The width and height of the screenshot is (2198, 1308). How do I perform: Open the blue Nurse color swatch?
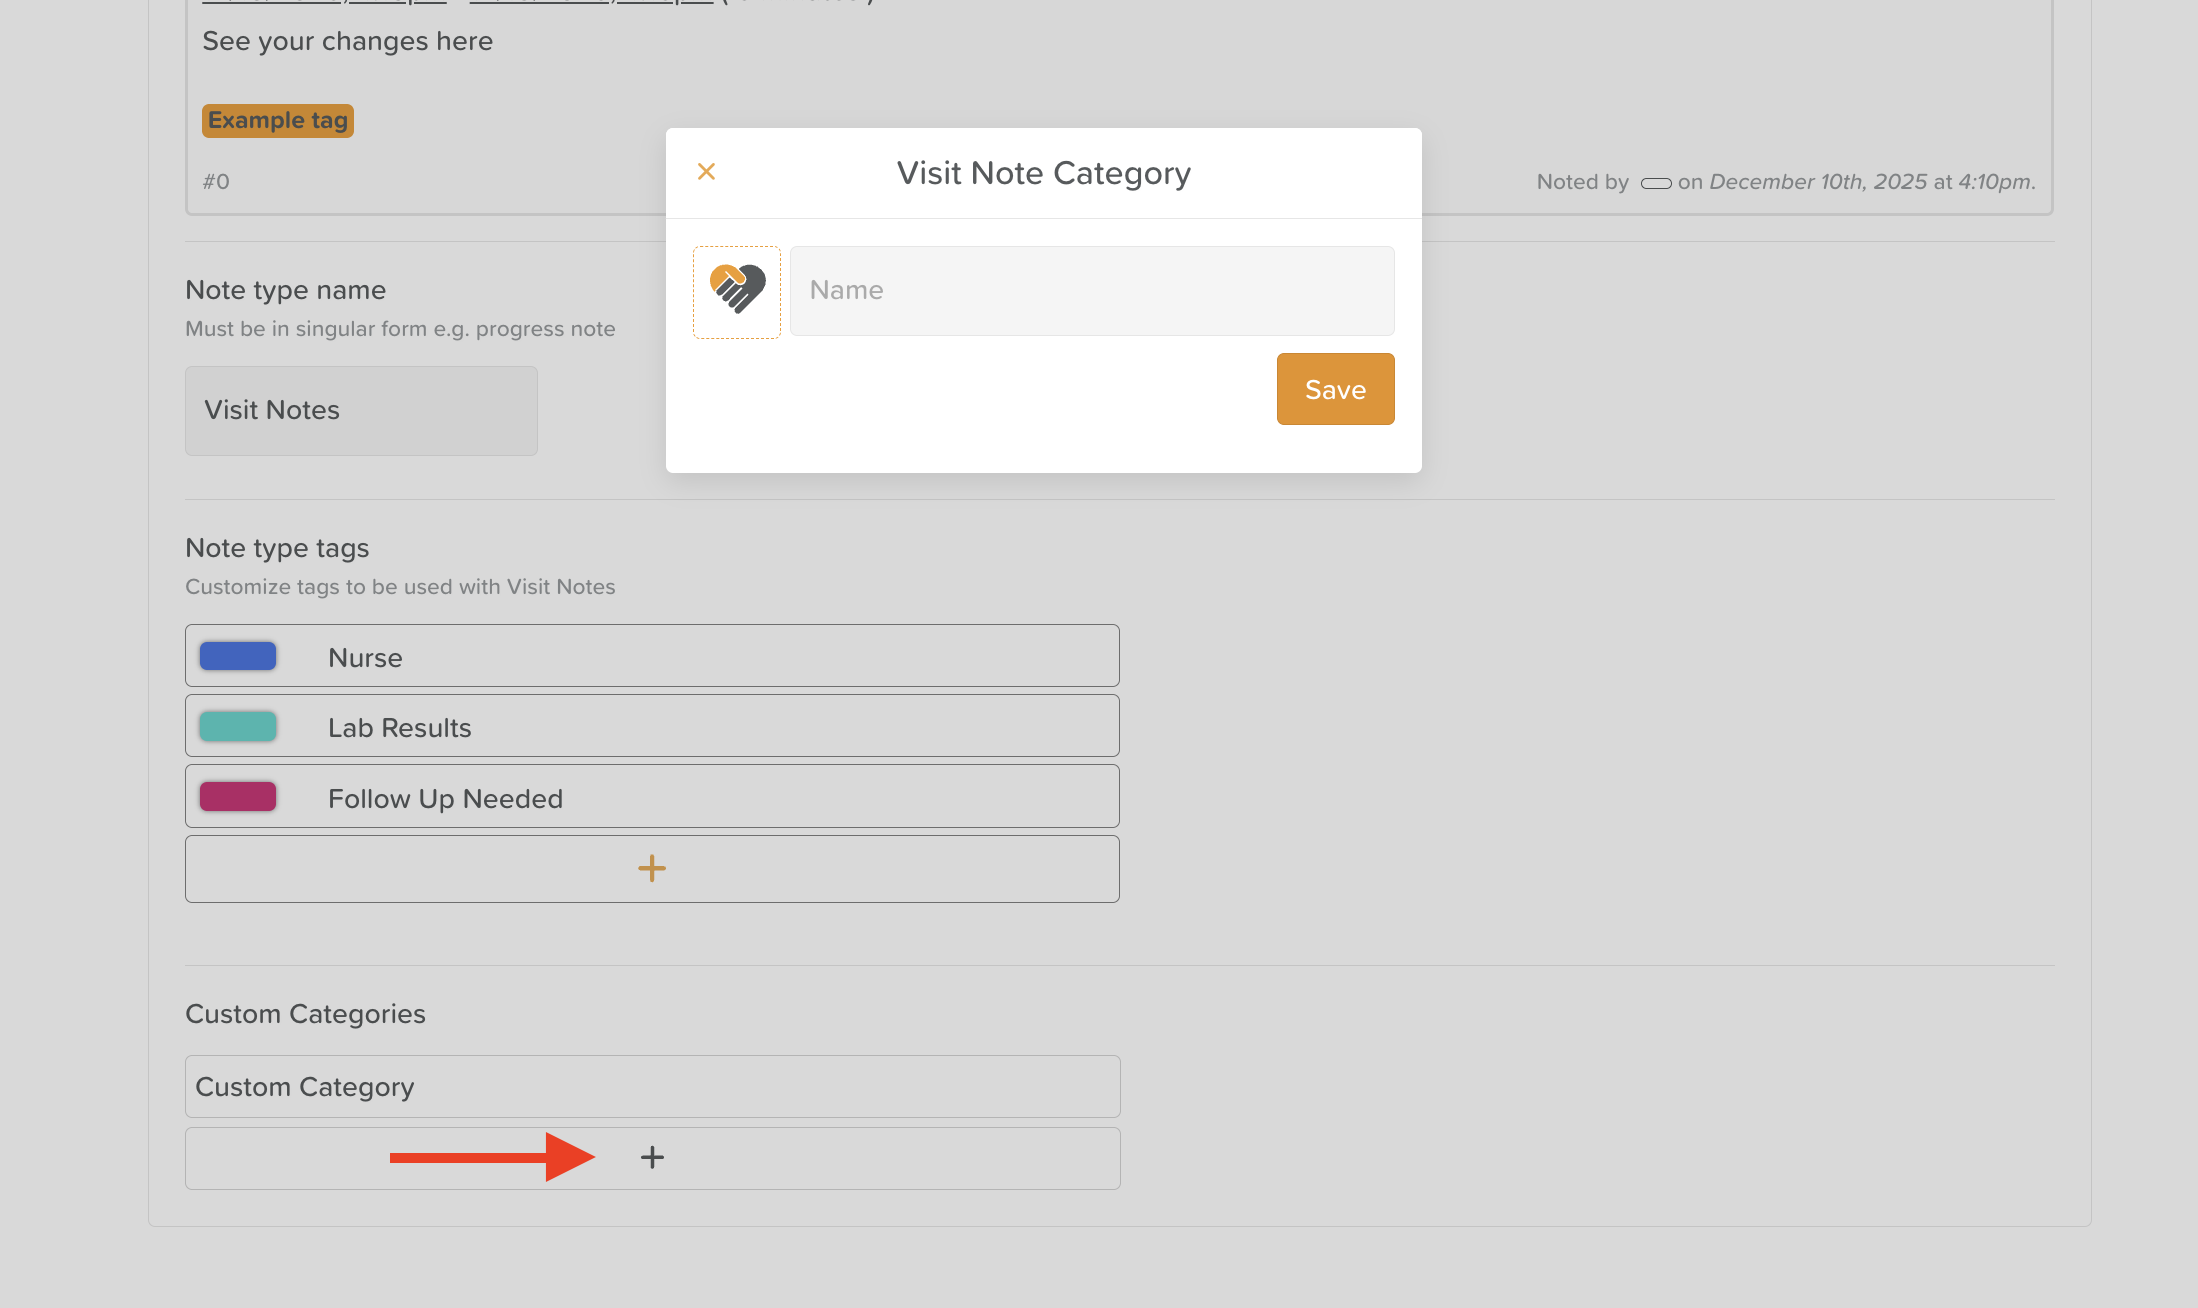(238, 657)
